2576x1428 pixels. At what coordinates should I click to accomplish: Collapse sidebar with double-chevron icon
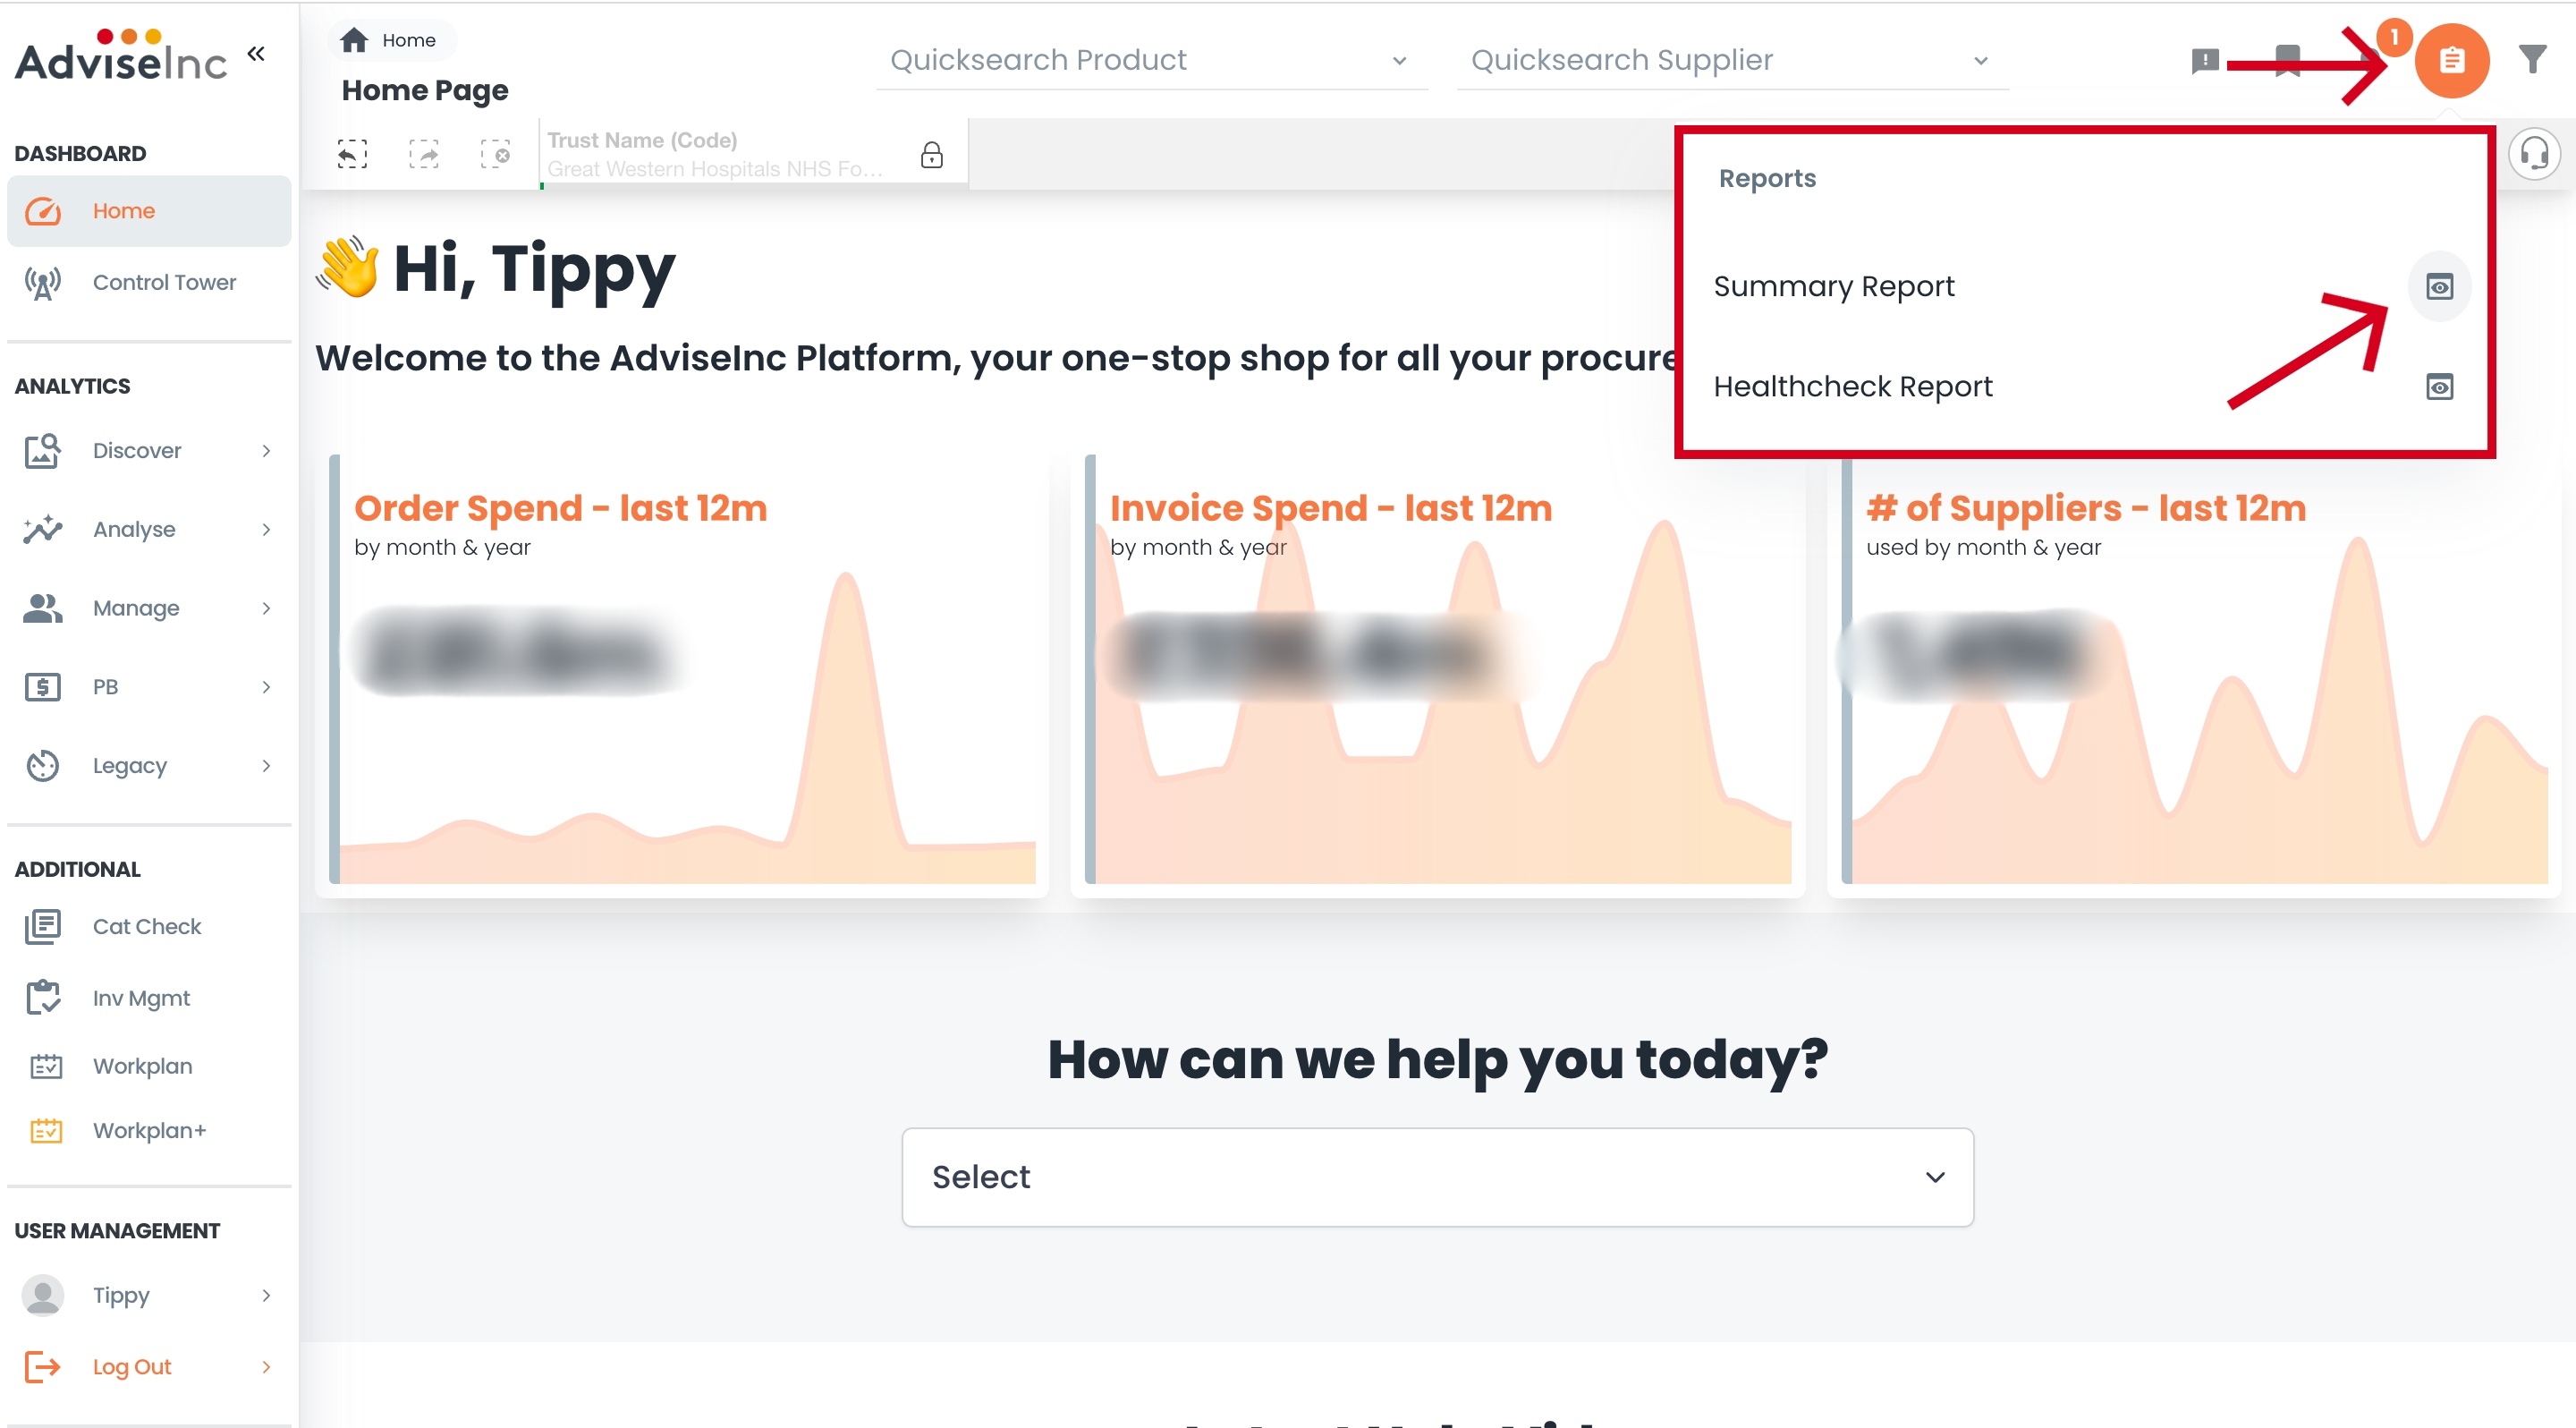256,54
